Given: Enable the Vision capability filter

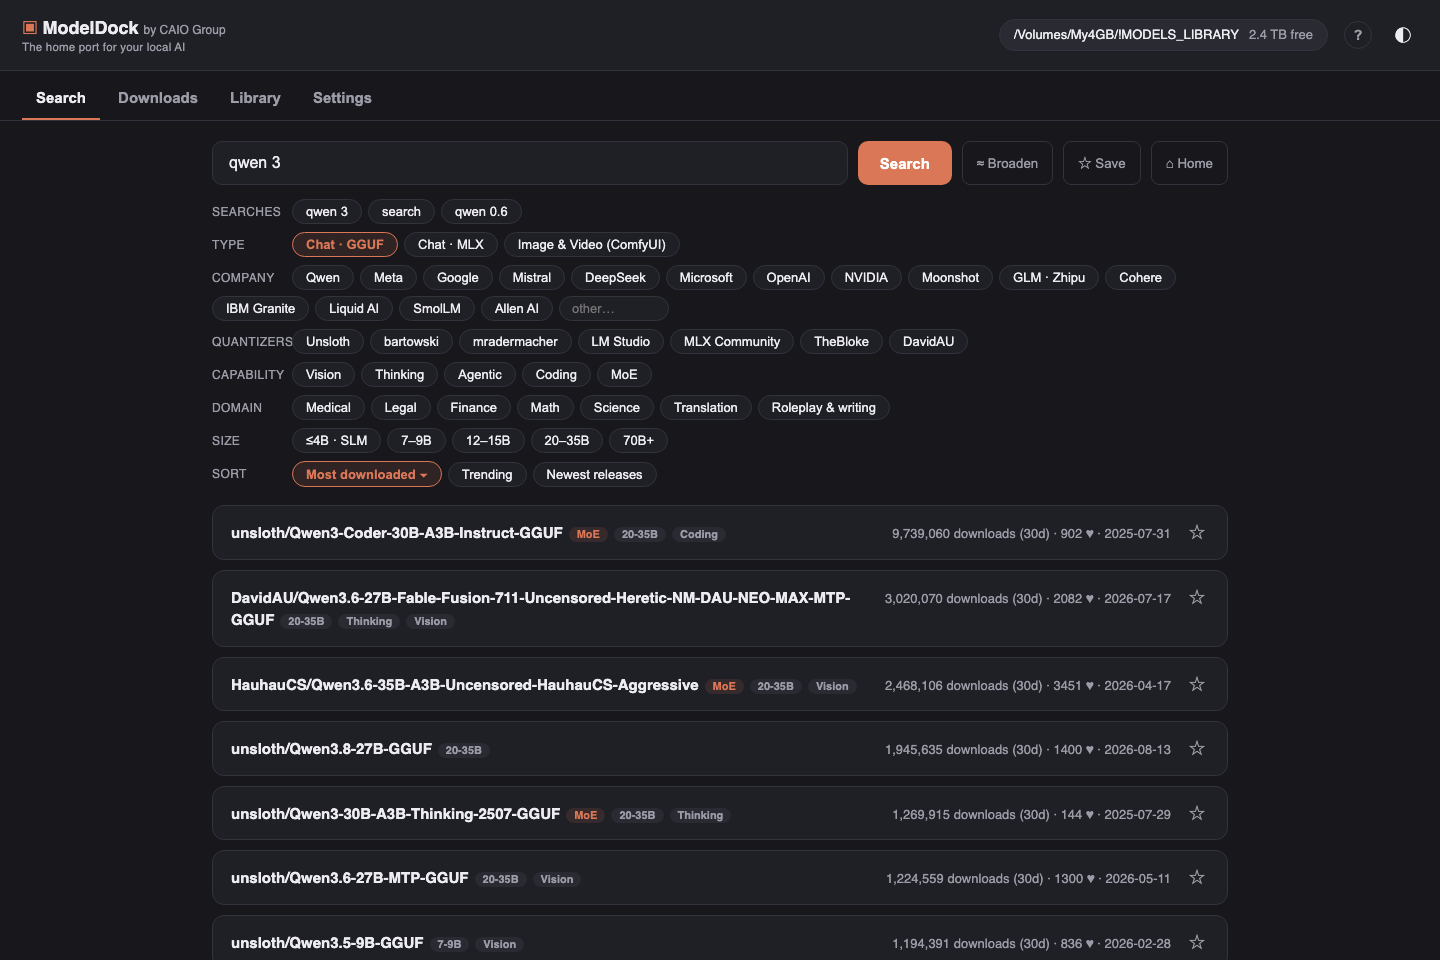Looking at the screenshot, I should [x=323, y=375].
